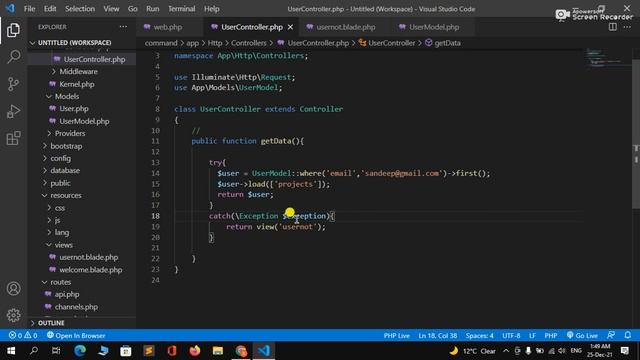This screenshot has height=360, width=640.
Task: Expand the database folder
Action: pyautogui.click(x=65, y=170)
